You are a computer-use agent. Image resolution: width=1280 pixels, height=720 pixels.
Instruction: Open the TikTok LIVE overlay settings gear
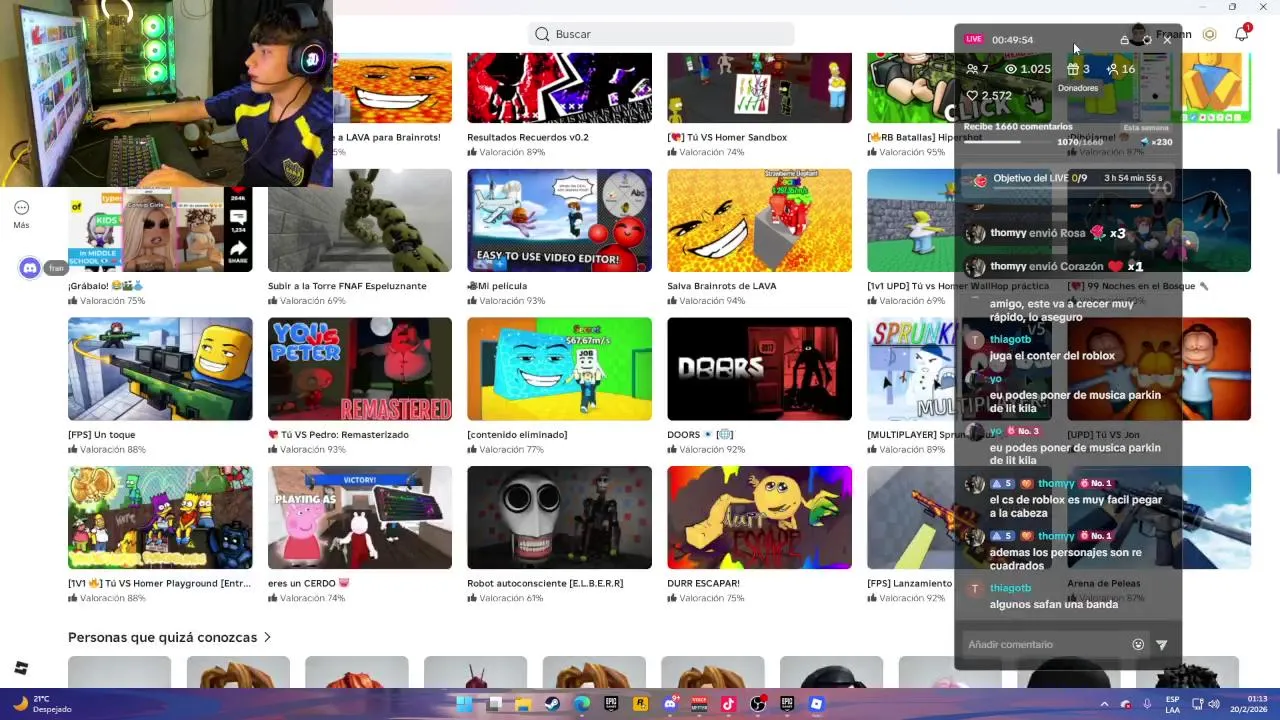1146,40
